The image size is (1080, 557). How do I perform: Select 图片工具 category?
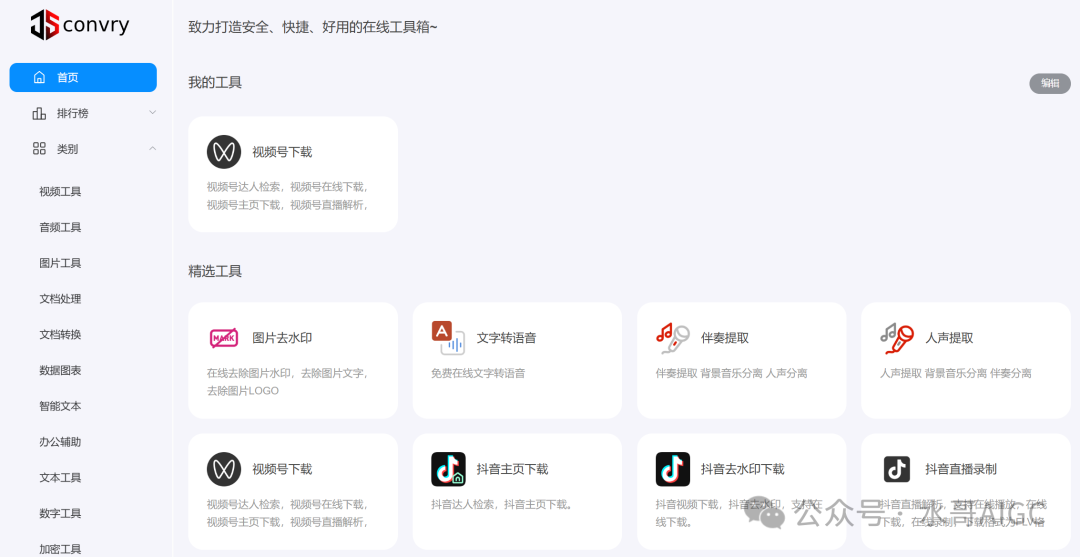pos(61,263)
